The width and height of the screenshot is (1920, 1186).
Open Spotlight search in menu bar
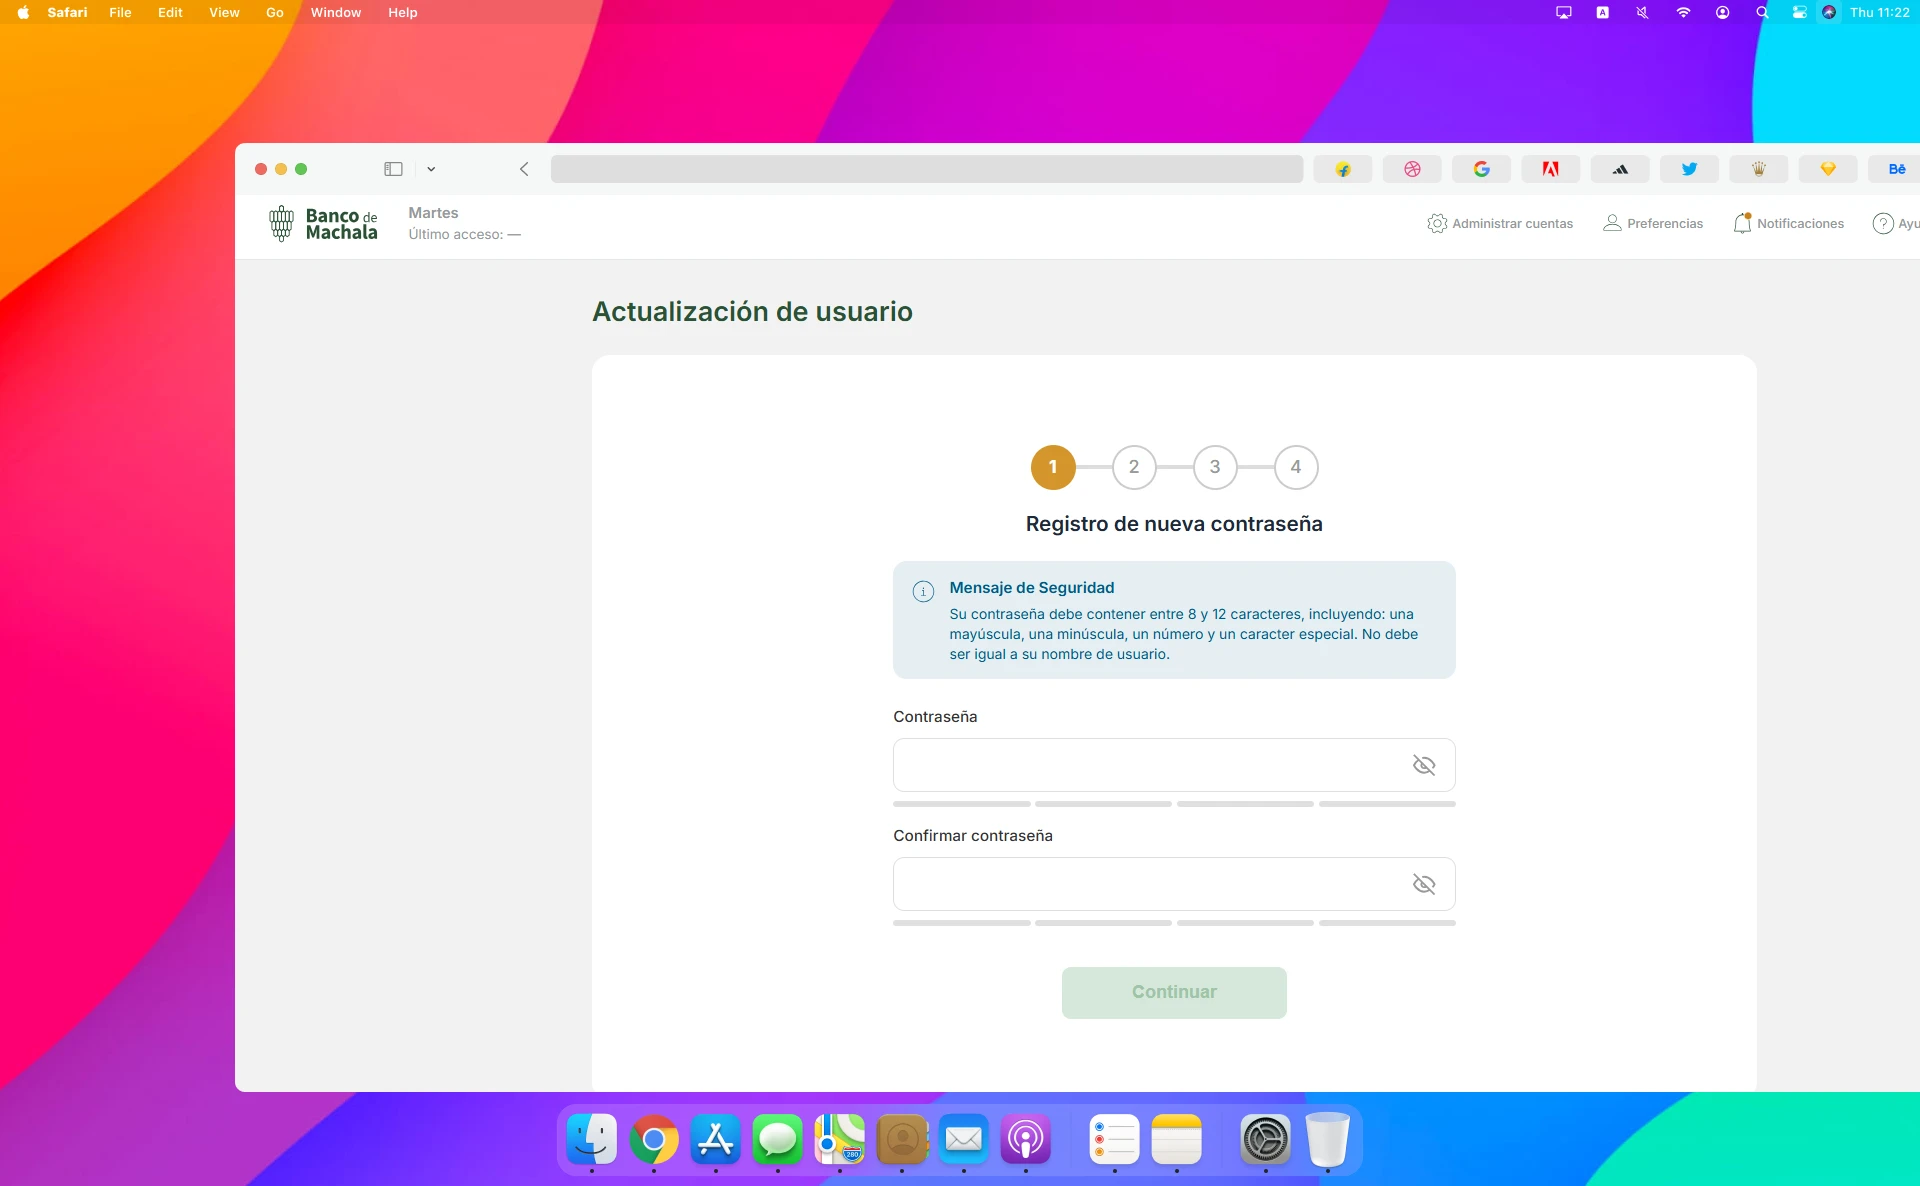coord(1762,12)
